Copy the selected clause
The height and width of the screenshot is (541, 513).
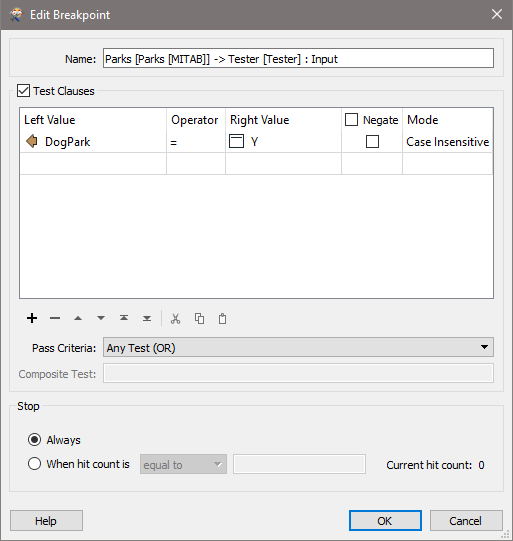(x=199, y=318)
